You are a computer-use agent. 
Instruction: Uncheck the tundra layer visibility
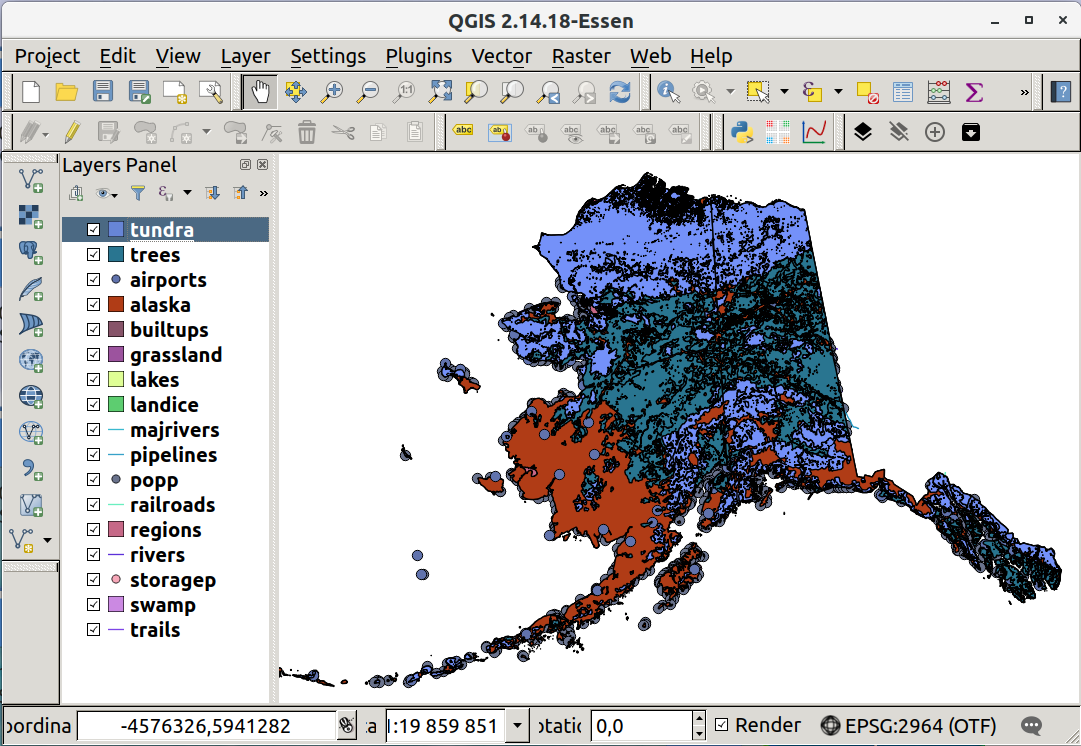coord(94,230)
